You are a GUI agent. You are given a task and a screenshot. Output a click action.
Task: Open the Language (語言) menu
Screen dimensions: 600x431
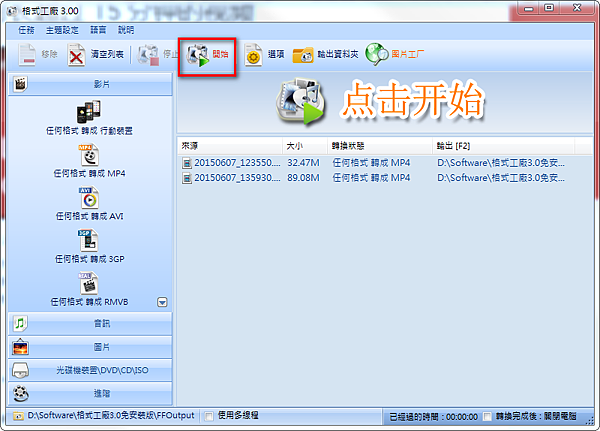tap(98, 30)
